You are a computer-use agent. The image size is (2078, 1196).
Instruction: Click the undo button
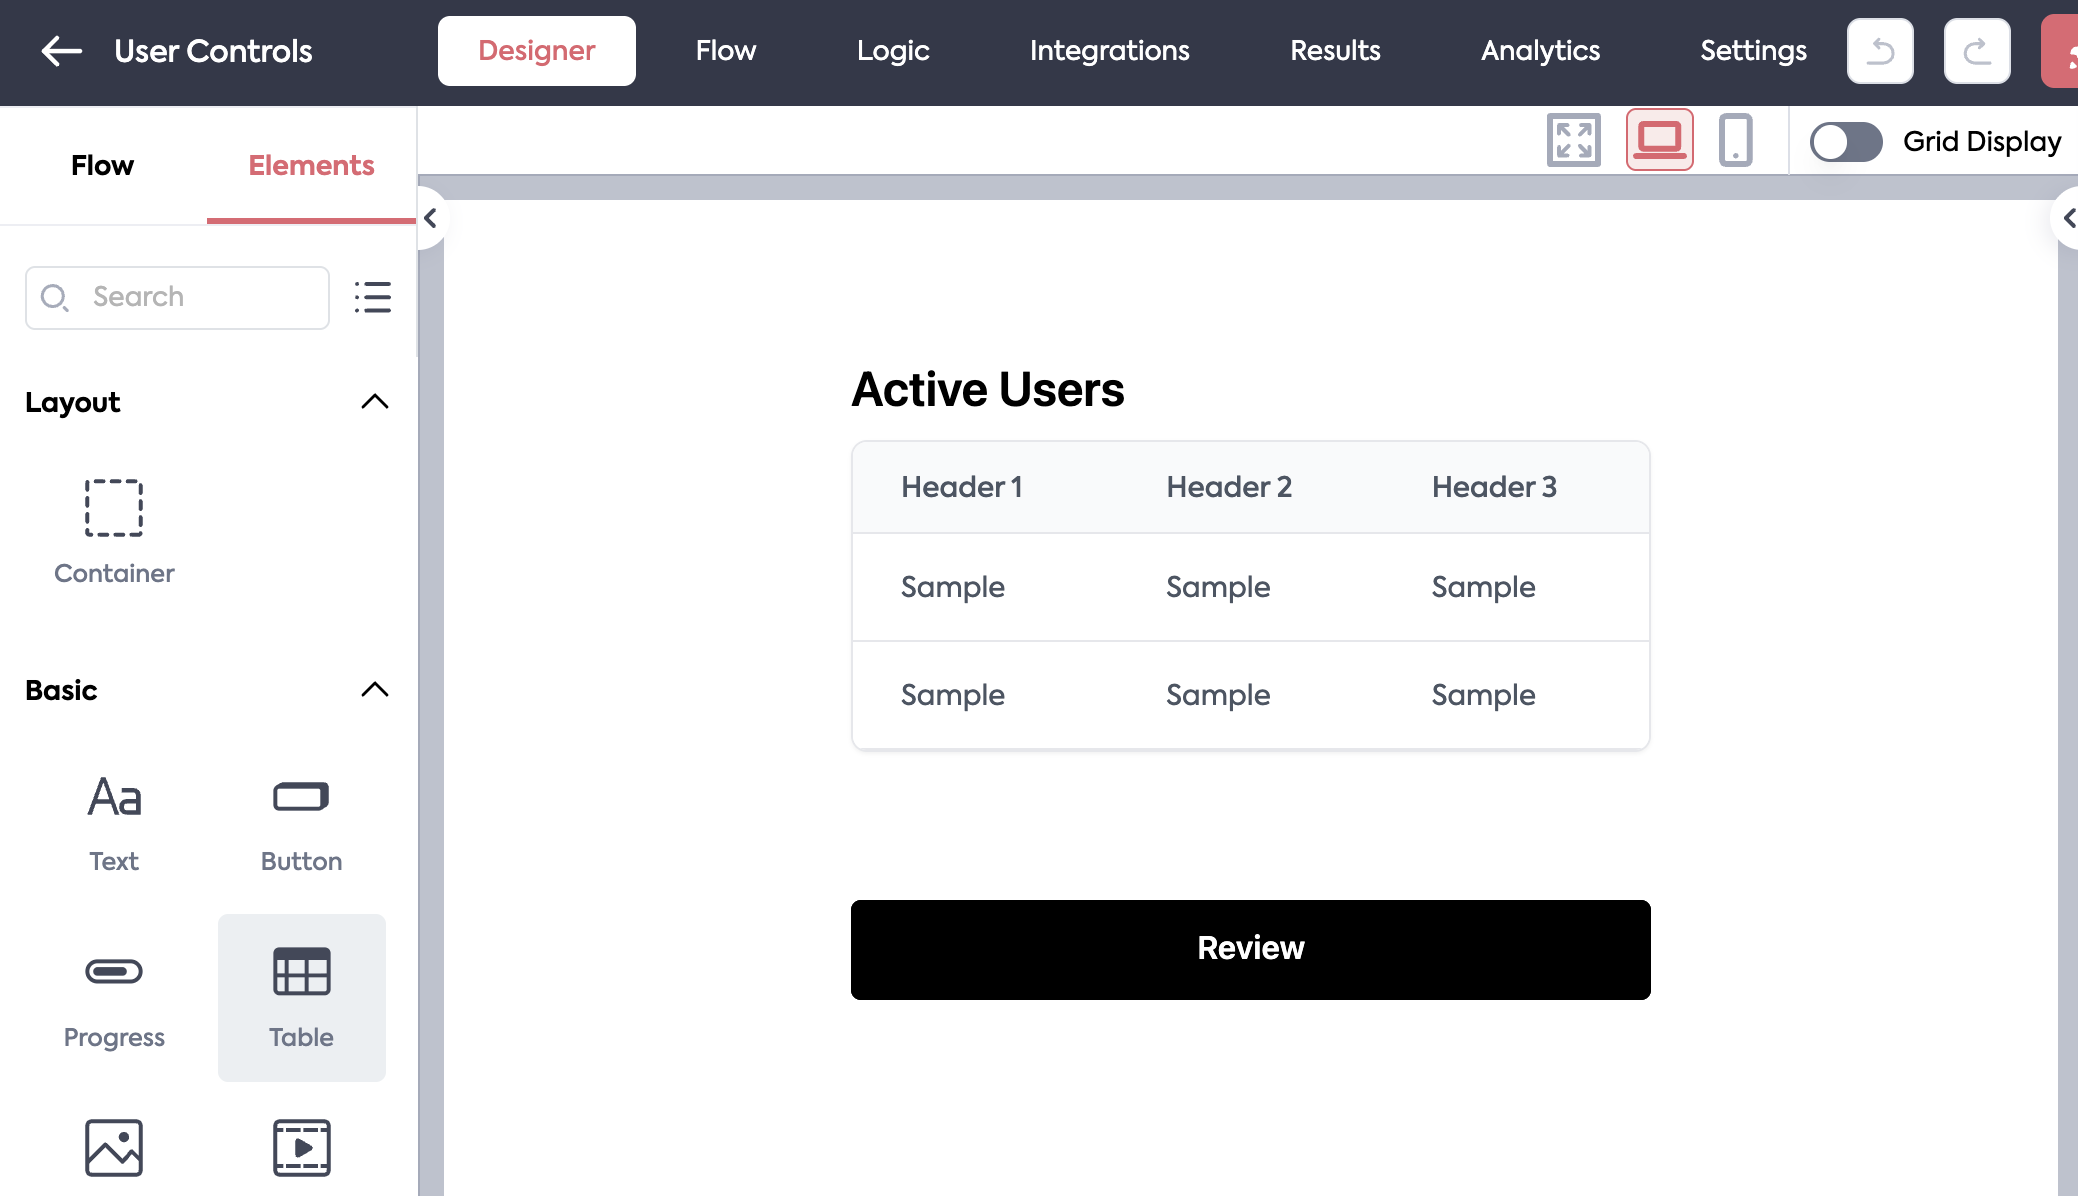[1880, 51]
